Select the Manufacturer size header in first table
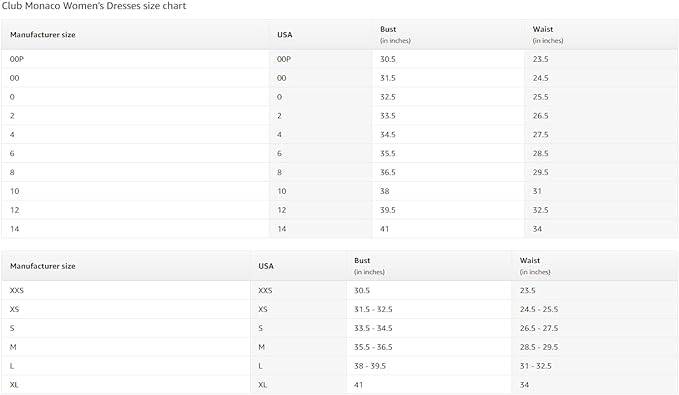 [43, 35]
